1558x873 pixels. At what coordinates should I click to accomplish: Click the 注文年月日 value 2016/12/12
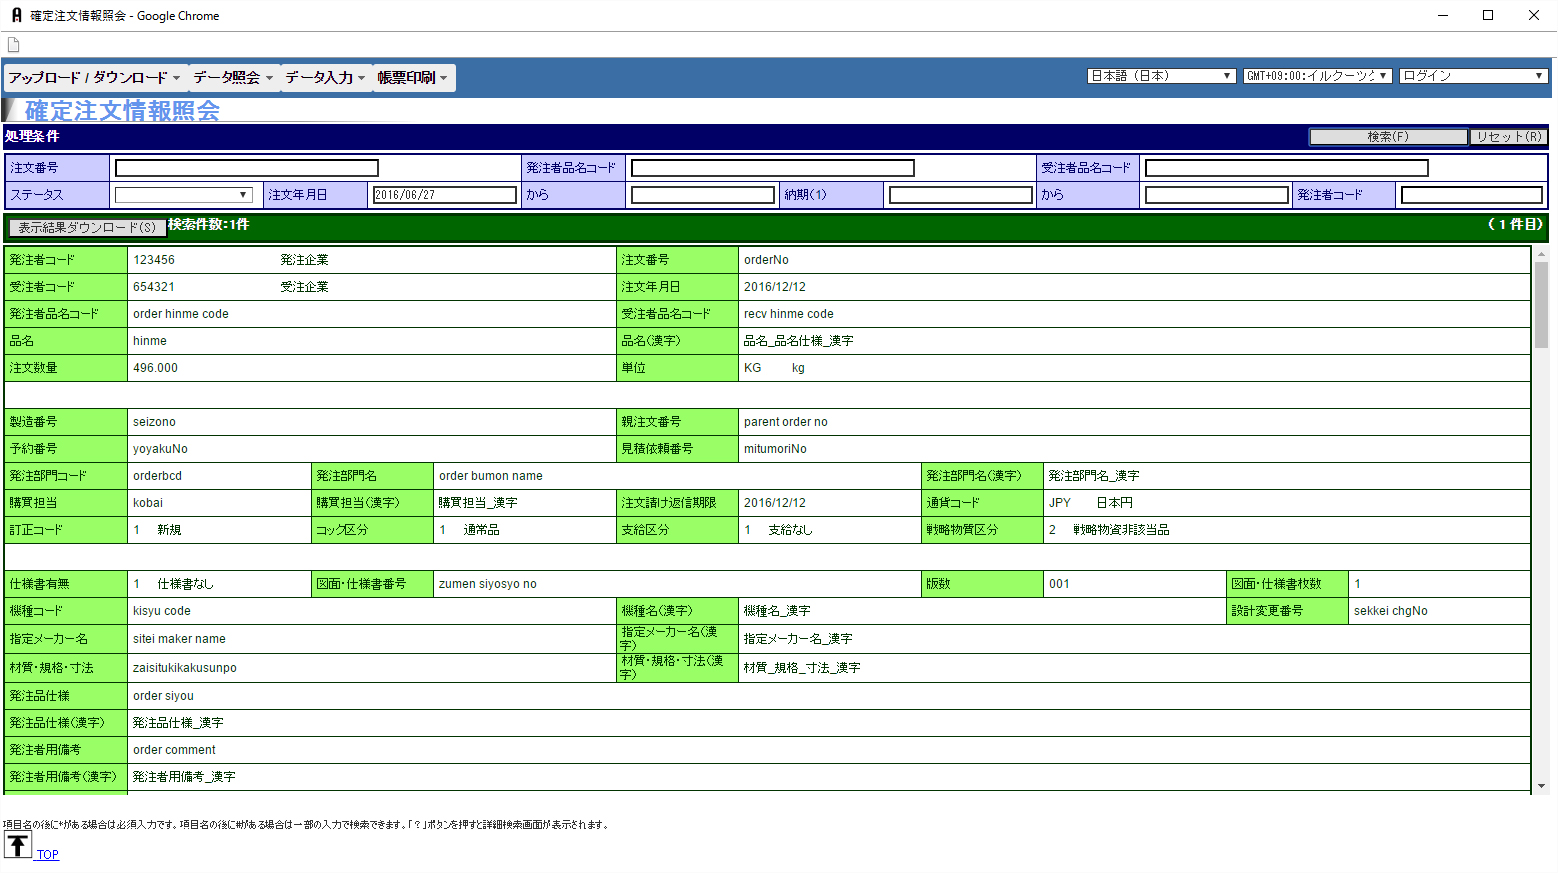(775, 287)
